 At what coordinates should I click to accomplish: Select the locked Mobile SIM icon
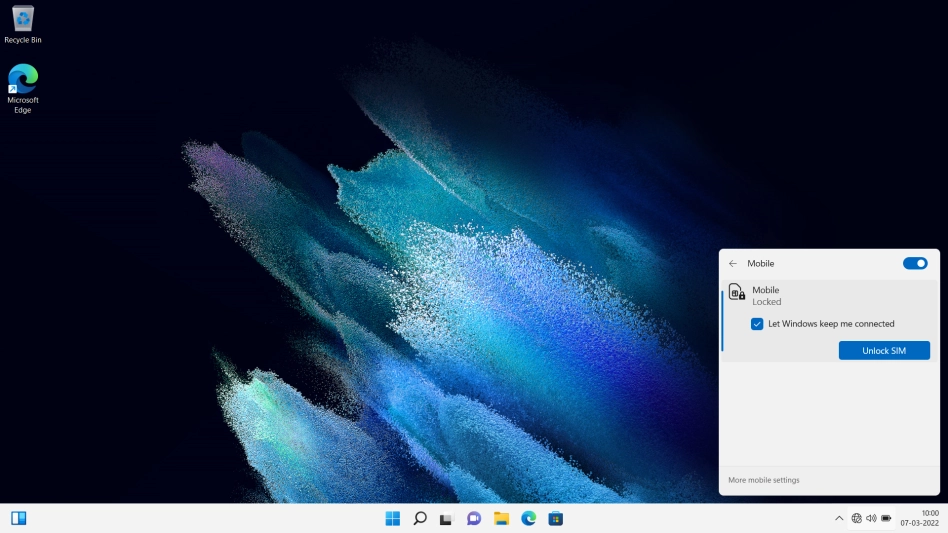coord(737,292)
